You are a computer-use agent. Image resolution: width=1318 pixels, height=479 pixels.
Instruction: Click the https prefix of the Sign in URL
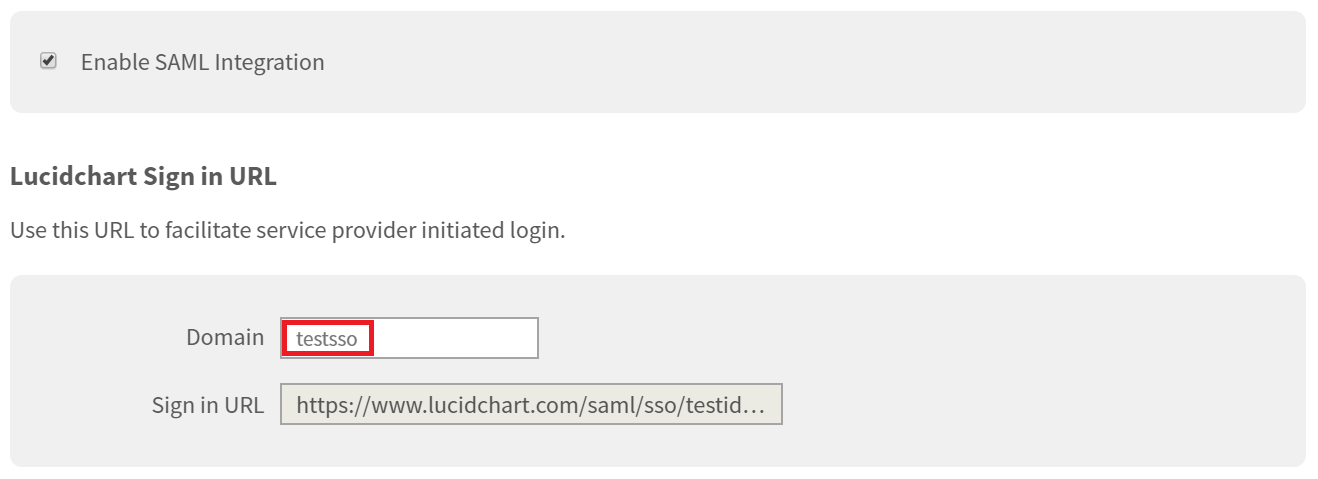point(321,405)
